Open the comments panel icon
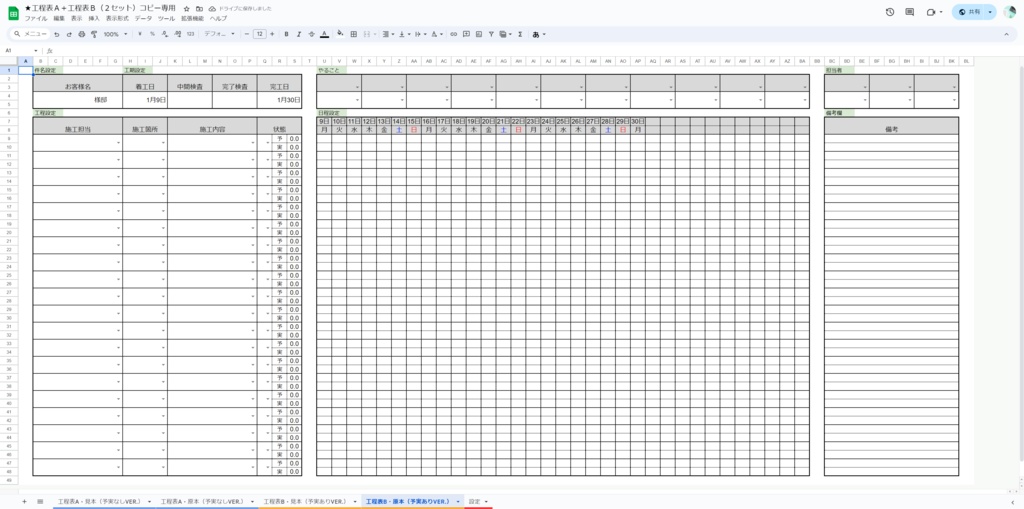 point(910,12)
